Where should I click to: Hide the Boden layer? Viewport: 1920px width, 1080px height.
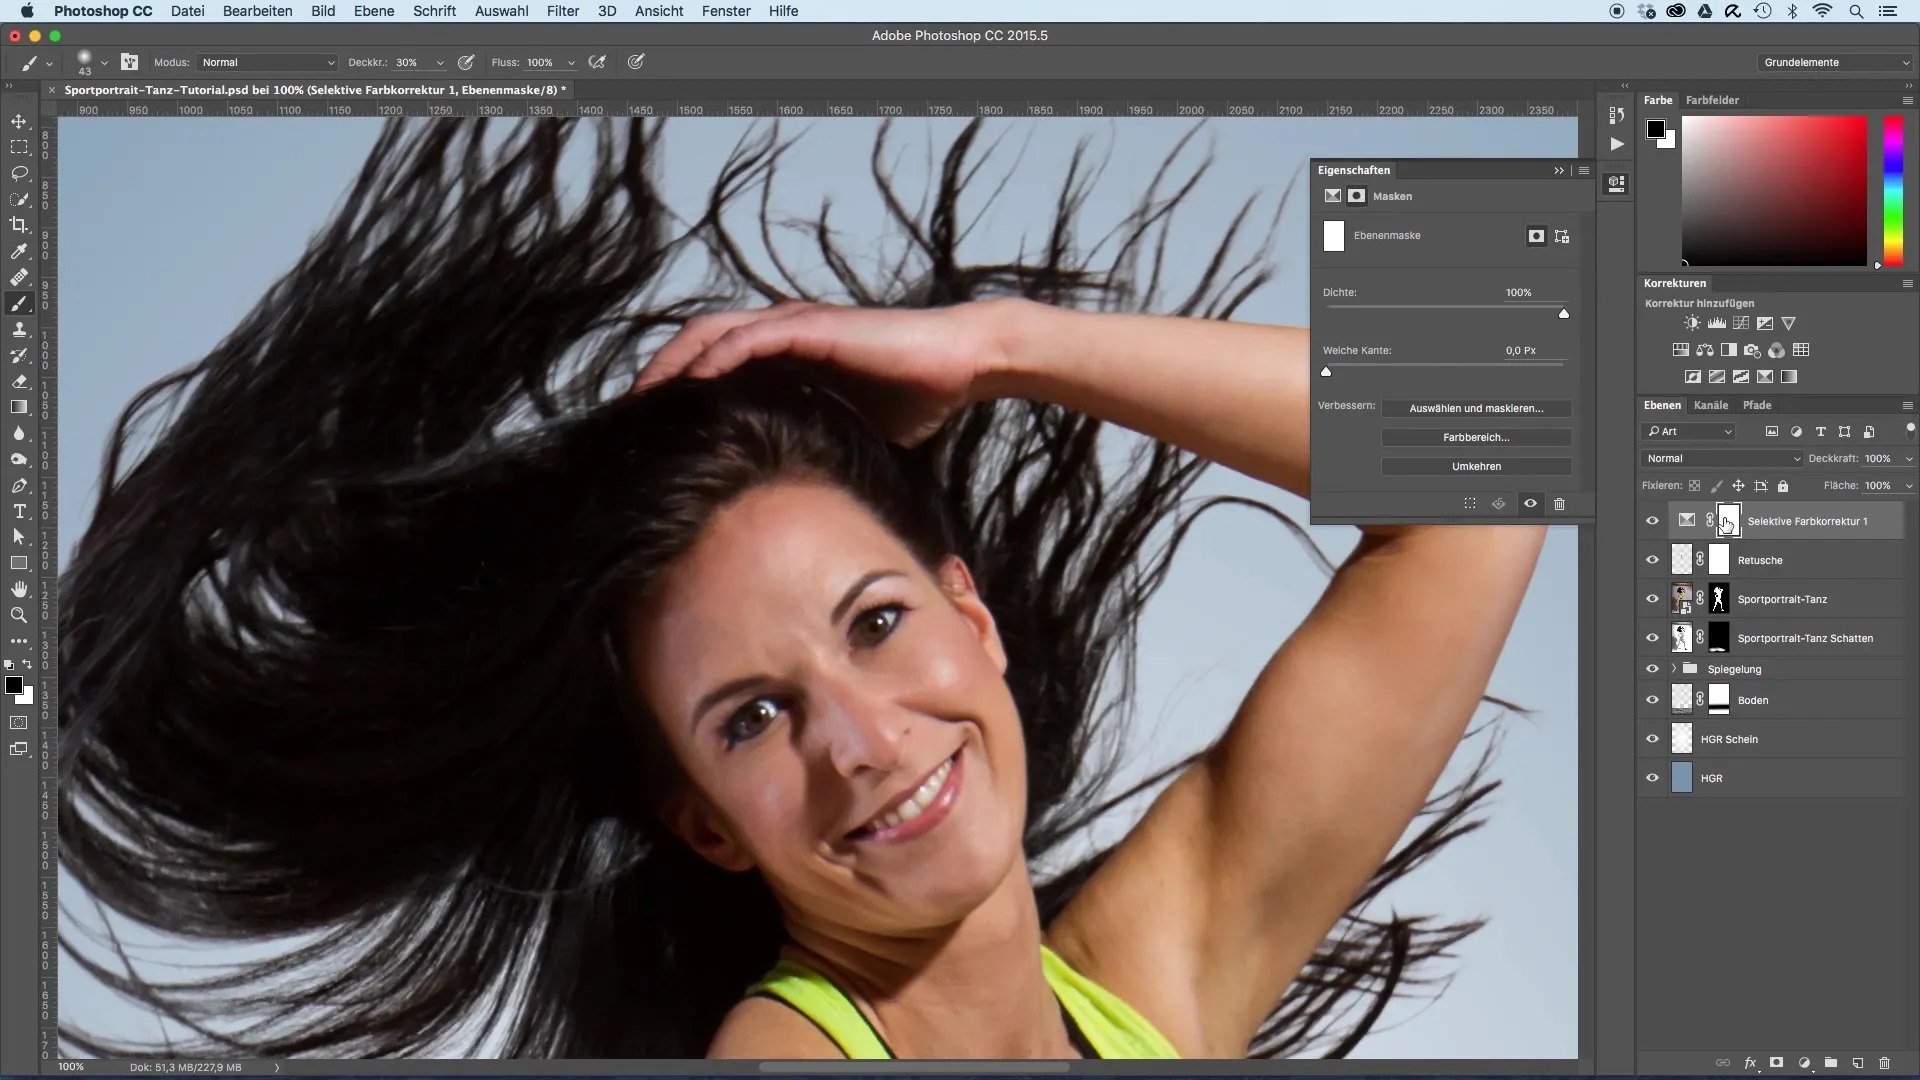pos(1652,700)
